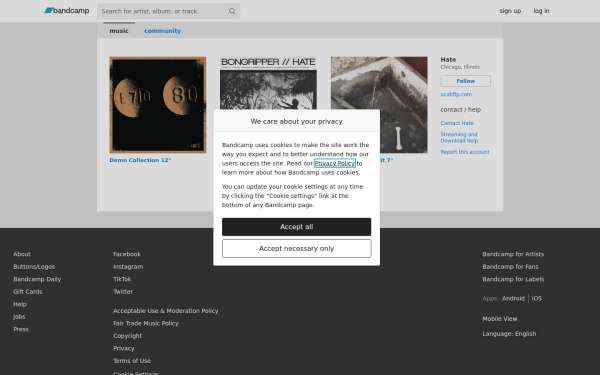Switch to the community tab
The image size is (600, 375).
coord(162,31)
